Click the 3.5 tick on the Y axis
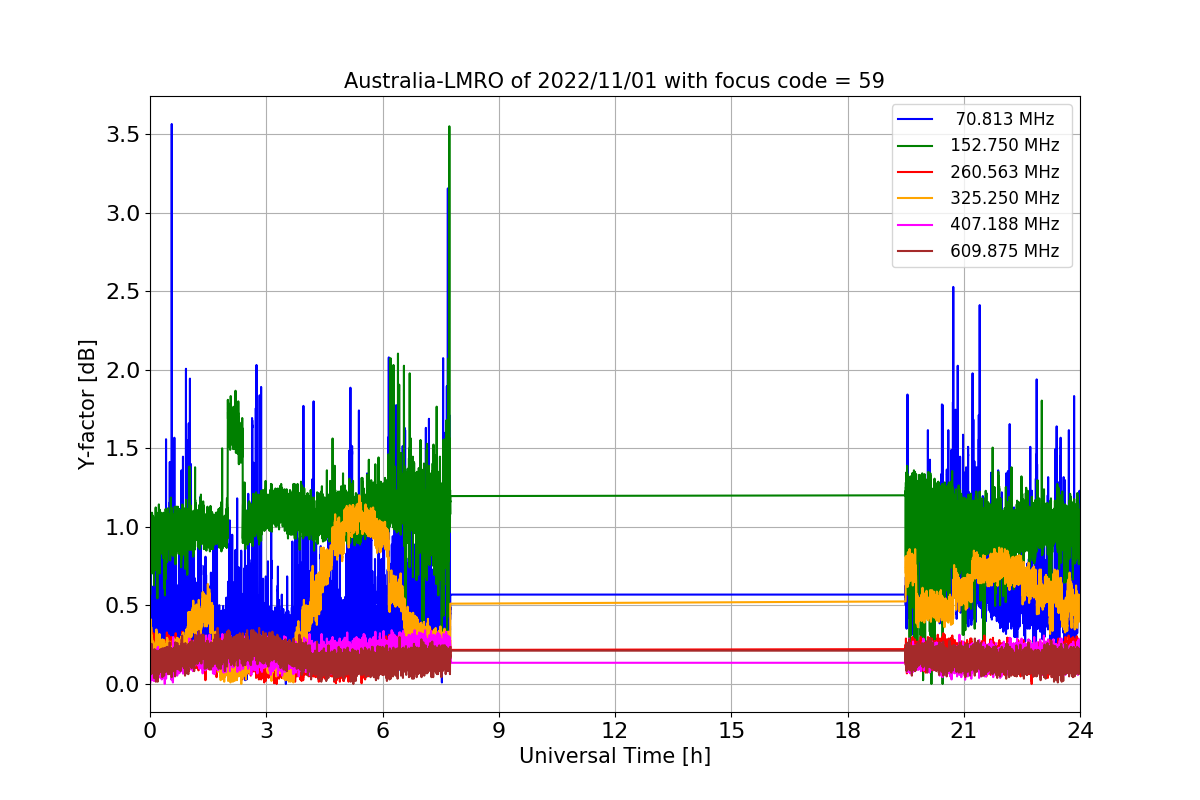Image resolution: width=1200 pixels, height=800 pixels. coord(123,135)
